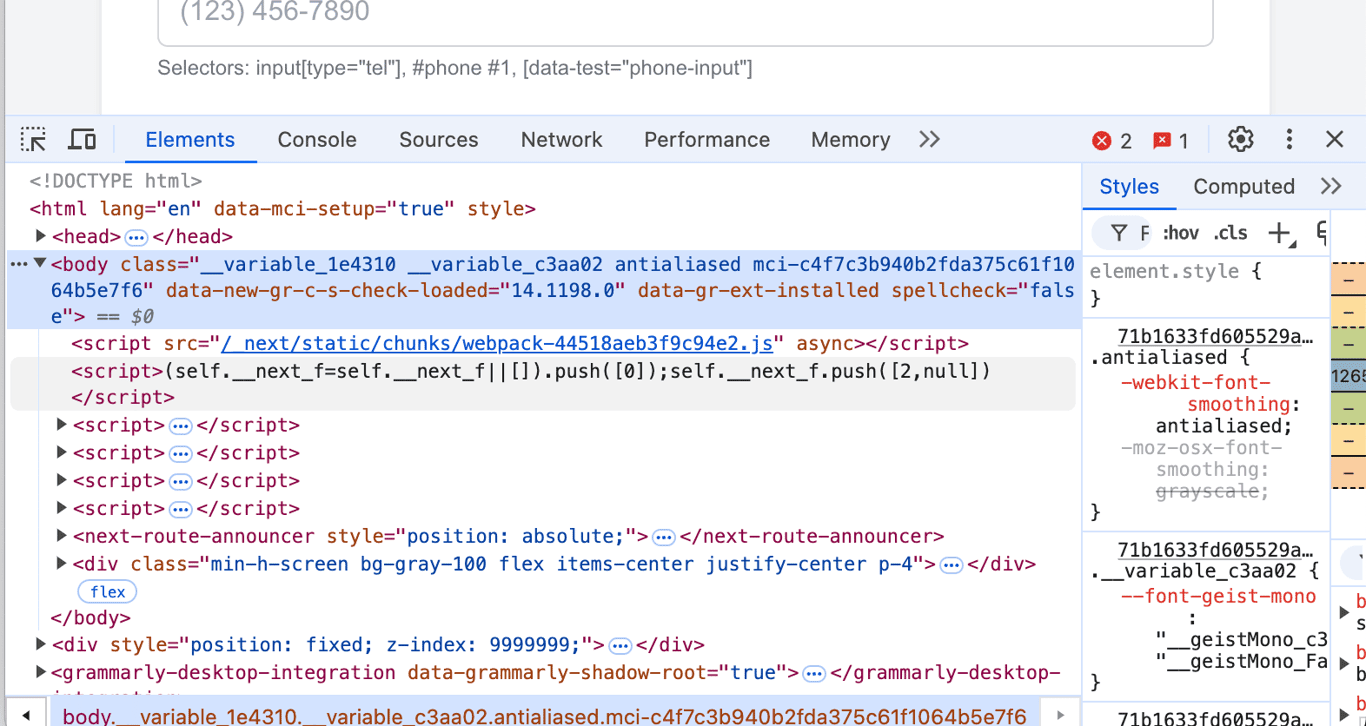Focus the phone number input field
The image size is (1366, 726).
(x=685, y=20)
